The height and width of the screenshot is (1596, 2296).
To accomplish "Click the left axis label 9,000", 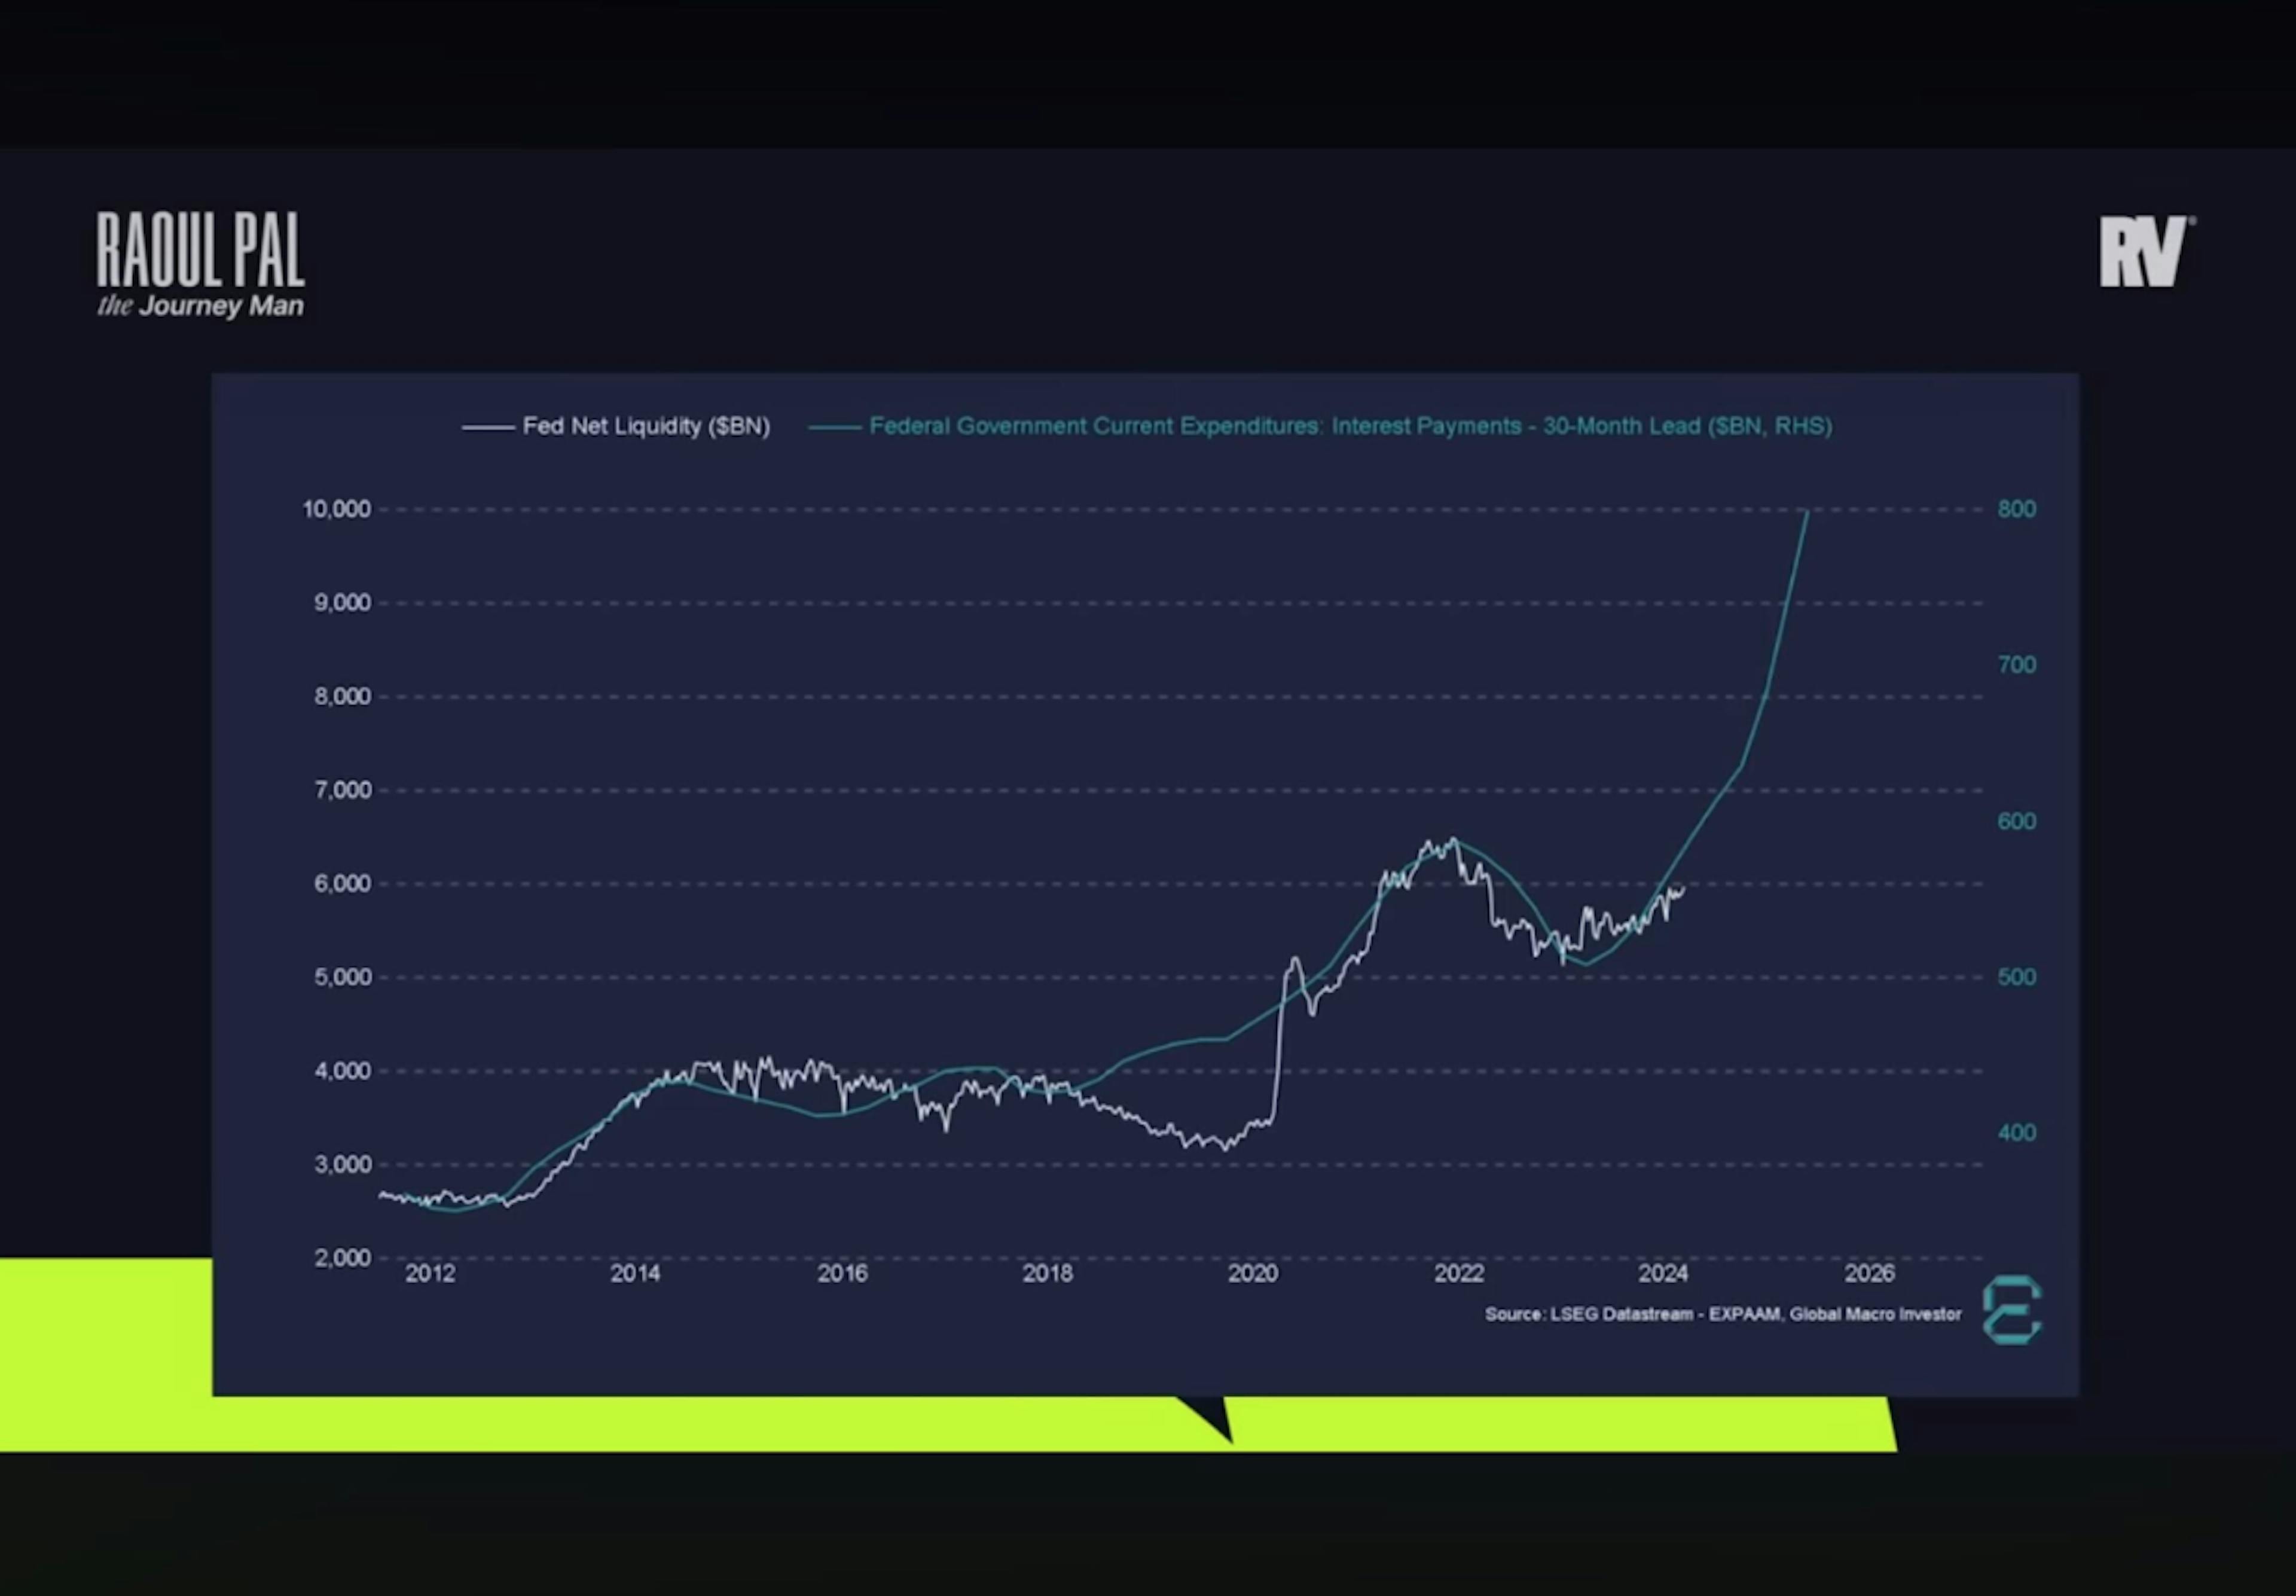I will tap(342, 603).
